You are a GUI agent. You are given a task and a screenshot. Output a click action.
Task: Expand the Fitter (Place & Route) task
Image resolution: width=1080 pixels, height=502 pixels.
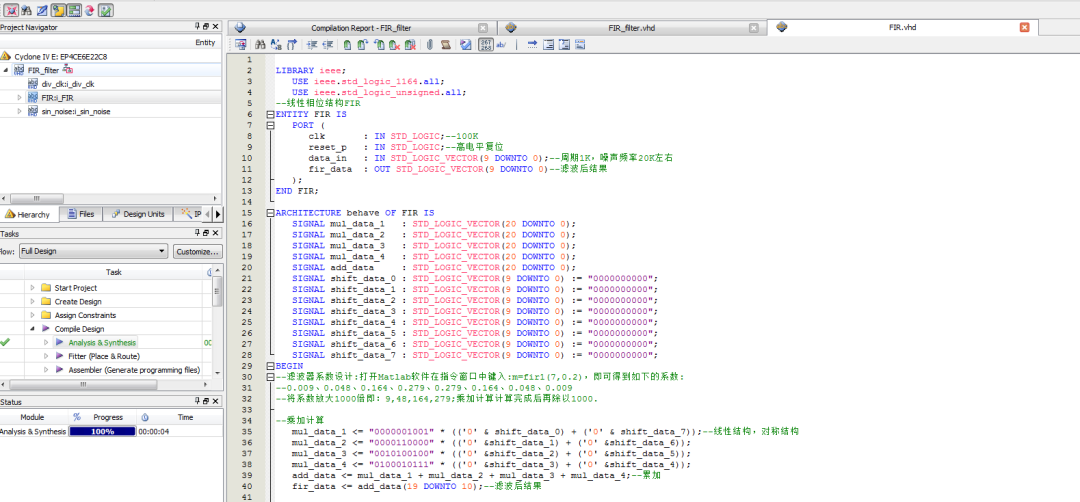pos(45,356)
